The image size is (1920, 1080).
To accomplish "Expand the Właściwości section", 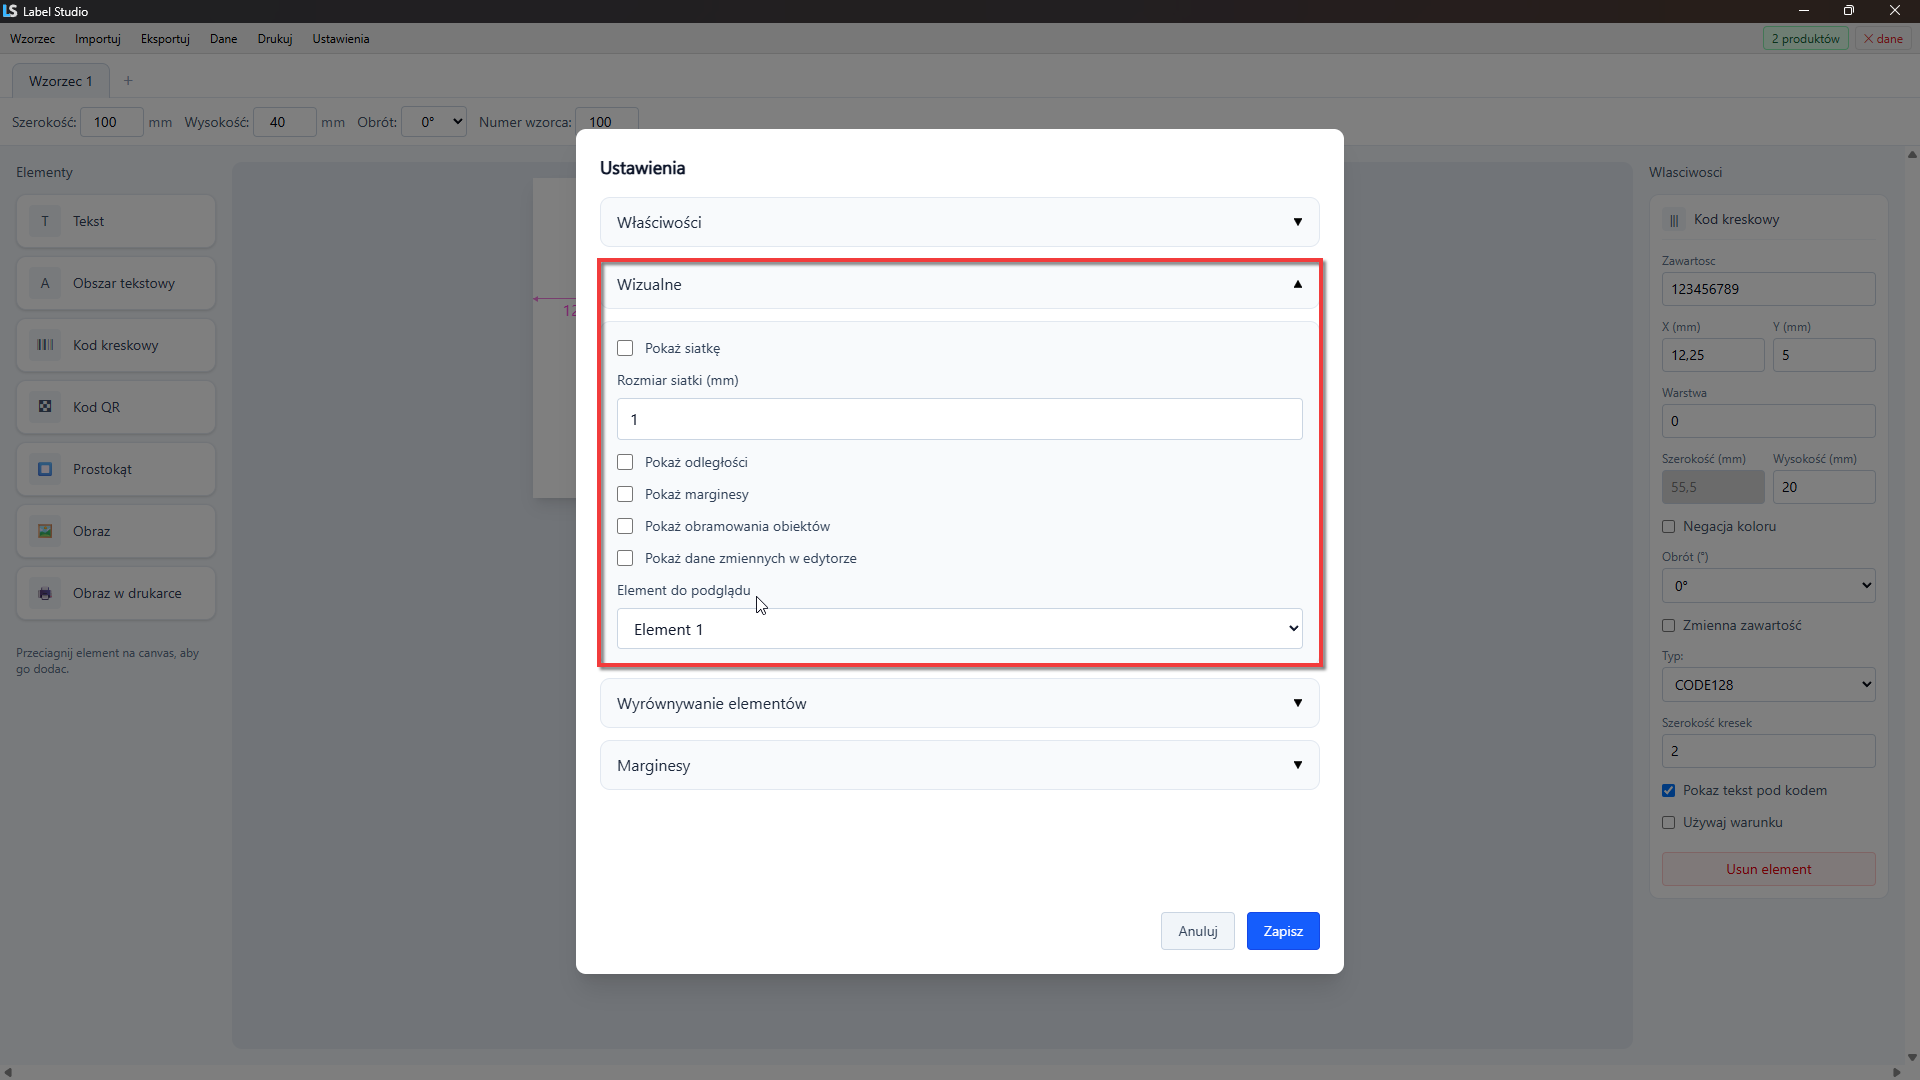I will 959,222.
